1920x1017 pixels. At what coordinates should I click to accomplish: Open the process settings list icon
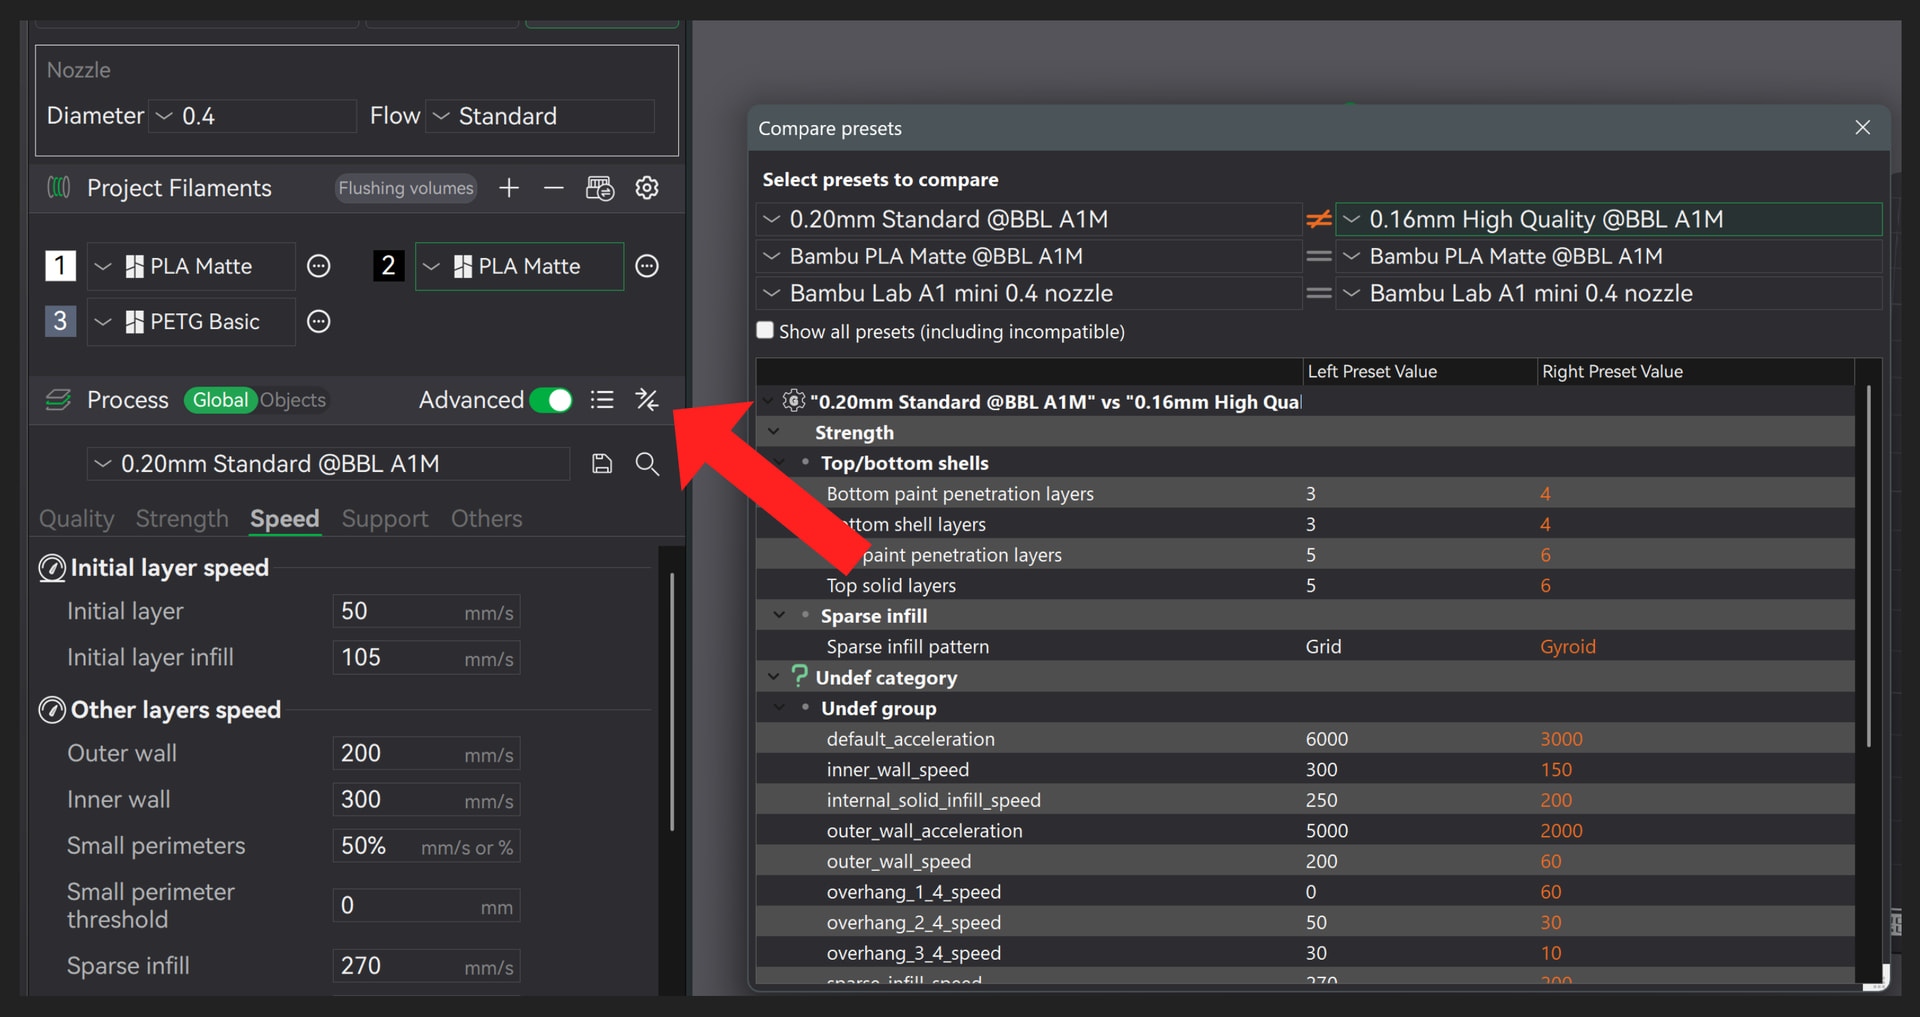(x=602, y=400)
